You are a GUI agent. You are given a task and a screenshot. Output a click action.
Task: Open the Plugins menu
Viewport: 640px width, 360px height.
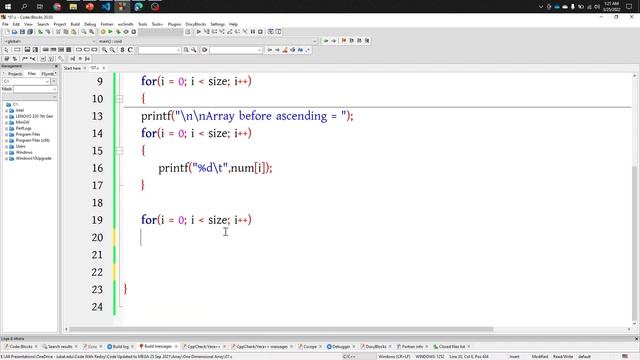[174, 24]
